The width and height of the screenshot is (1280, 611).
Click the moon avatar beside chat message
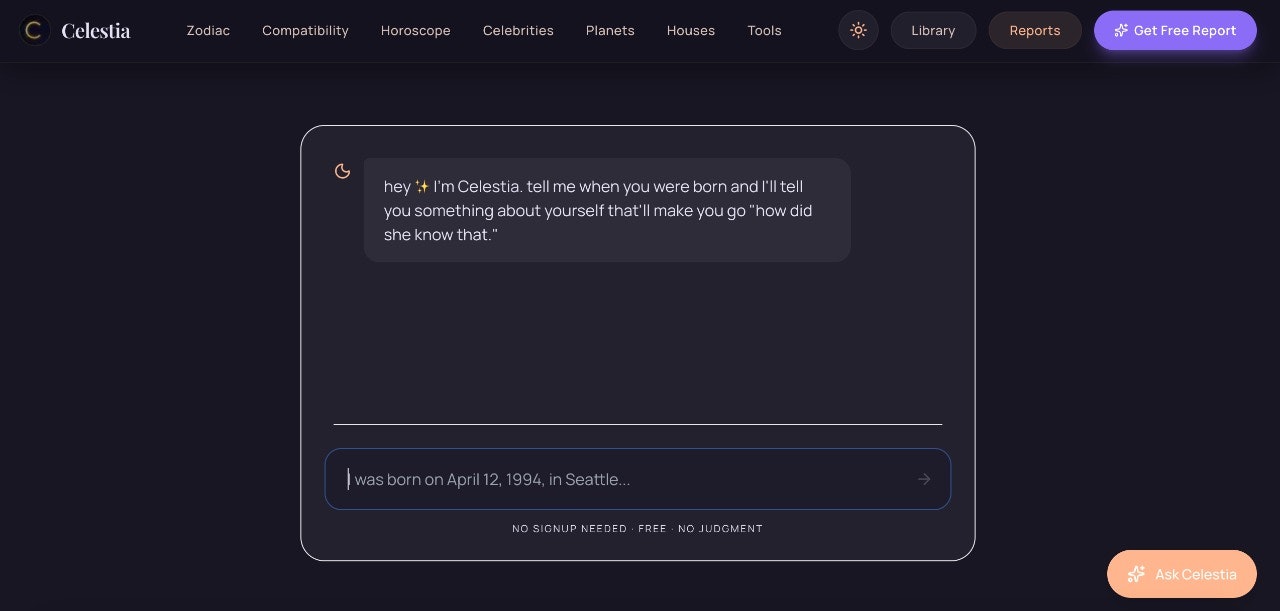(x=342, y=171)
